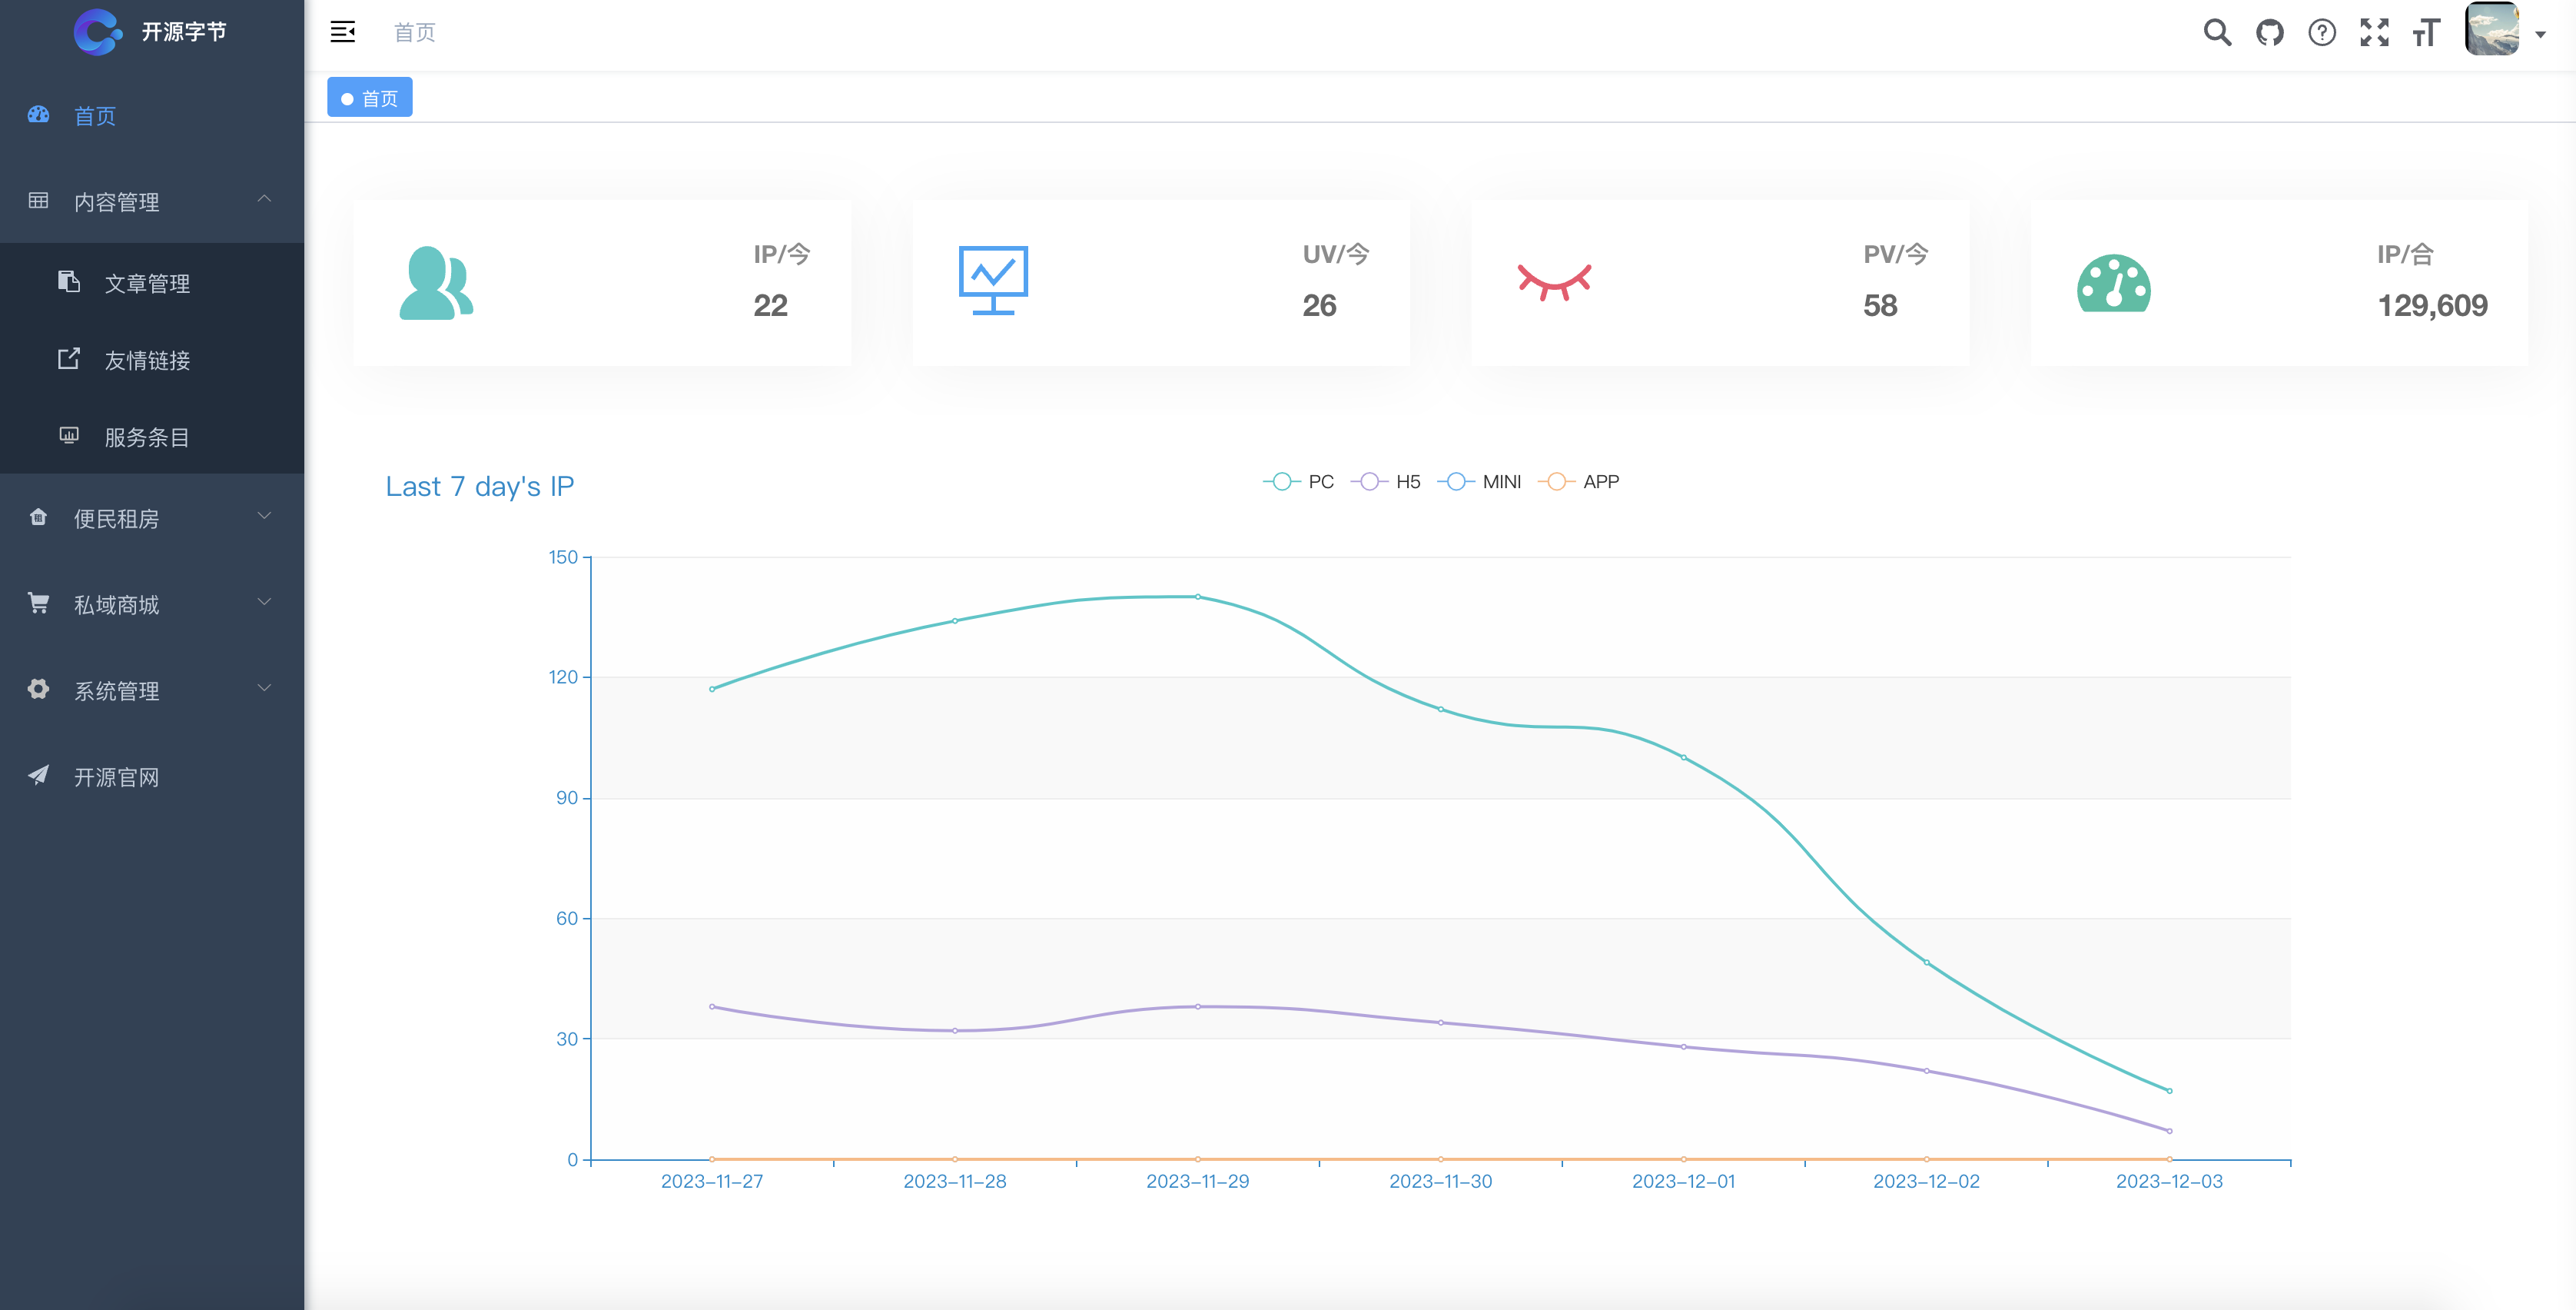The width and height of the screenshot is (2576, 1310).
Task: Toggle fullscreen mode icon
Action: pyautogui.click(x=2374, y=32)
